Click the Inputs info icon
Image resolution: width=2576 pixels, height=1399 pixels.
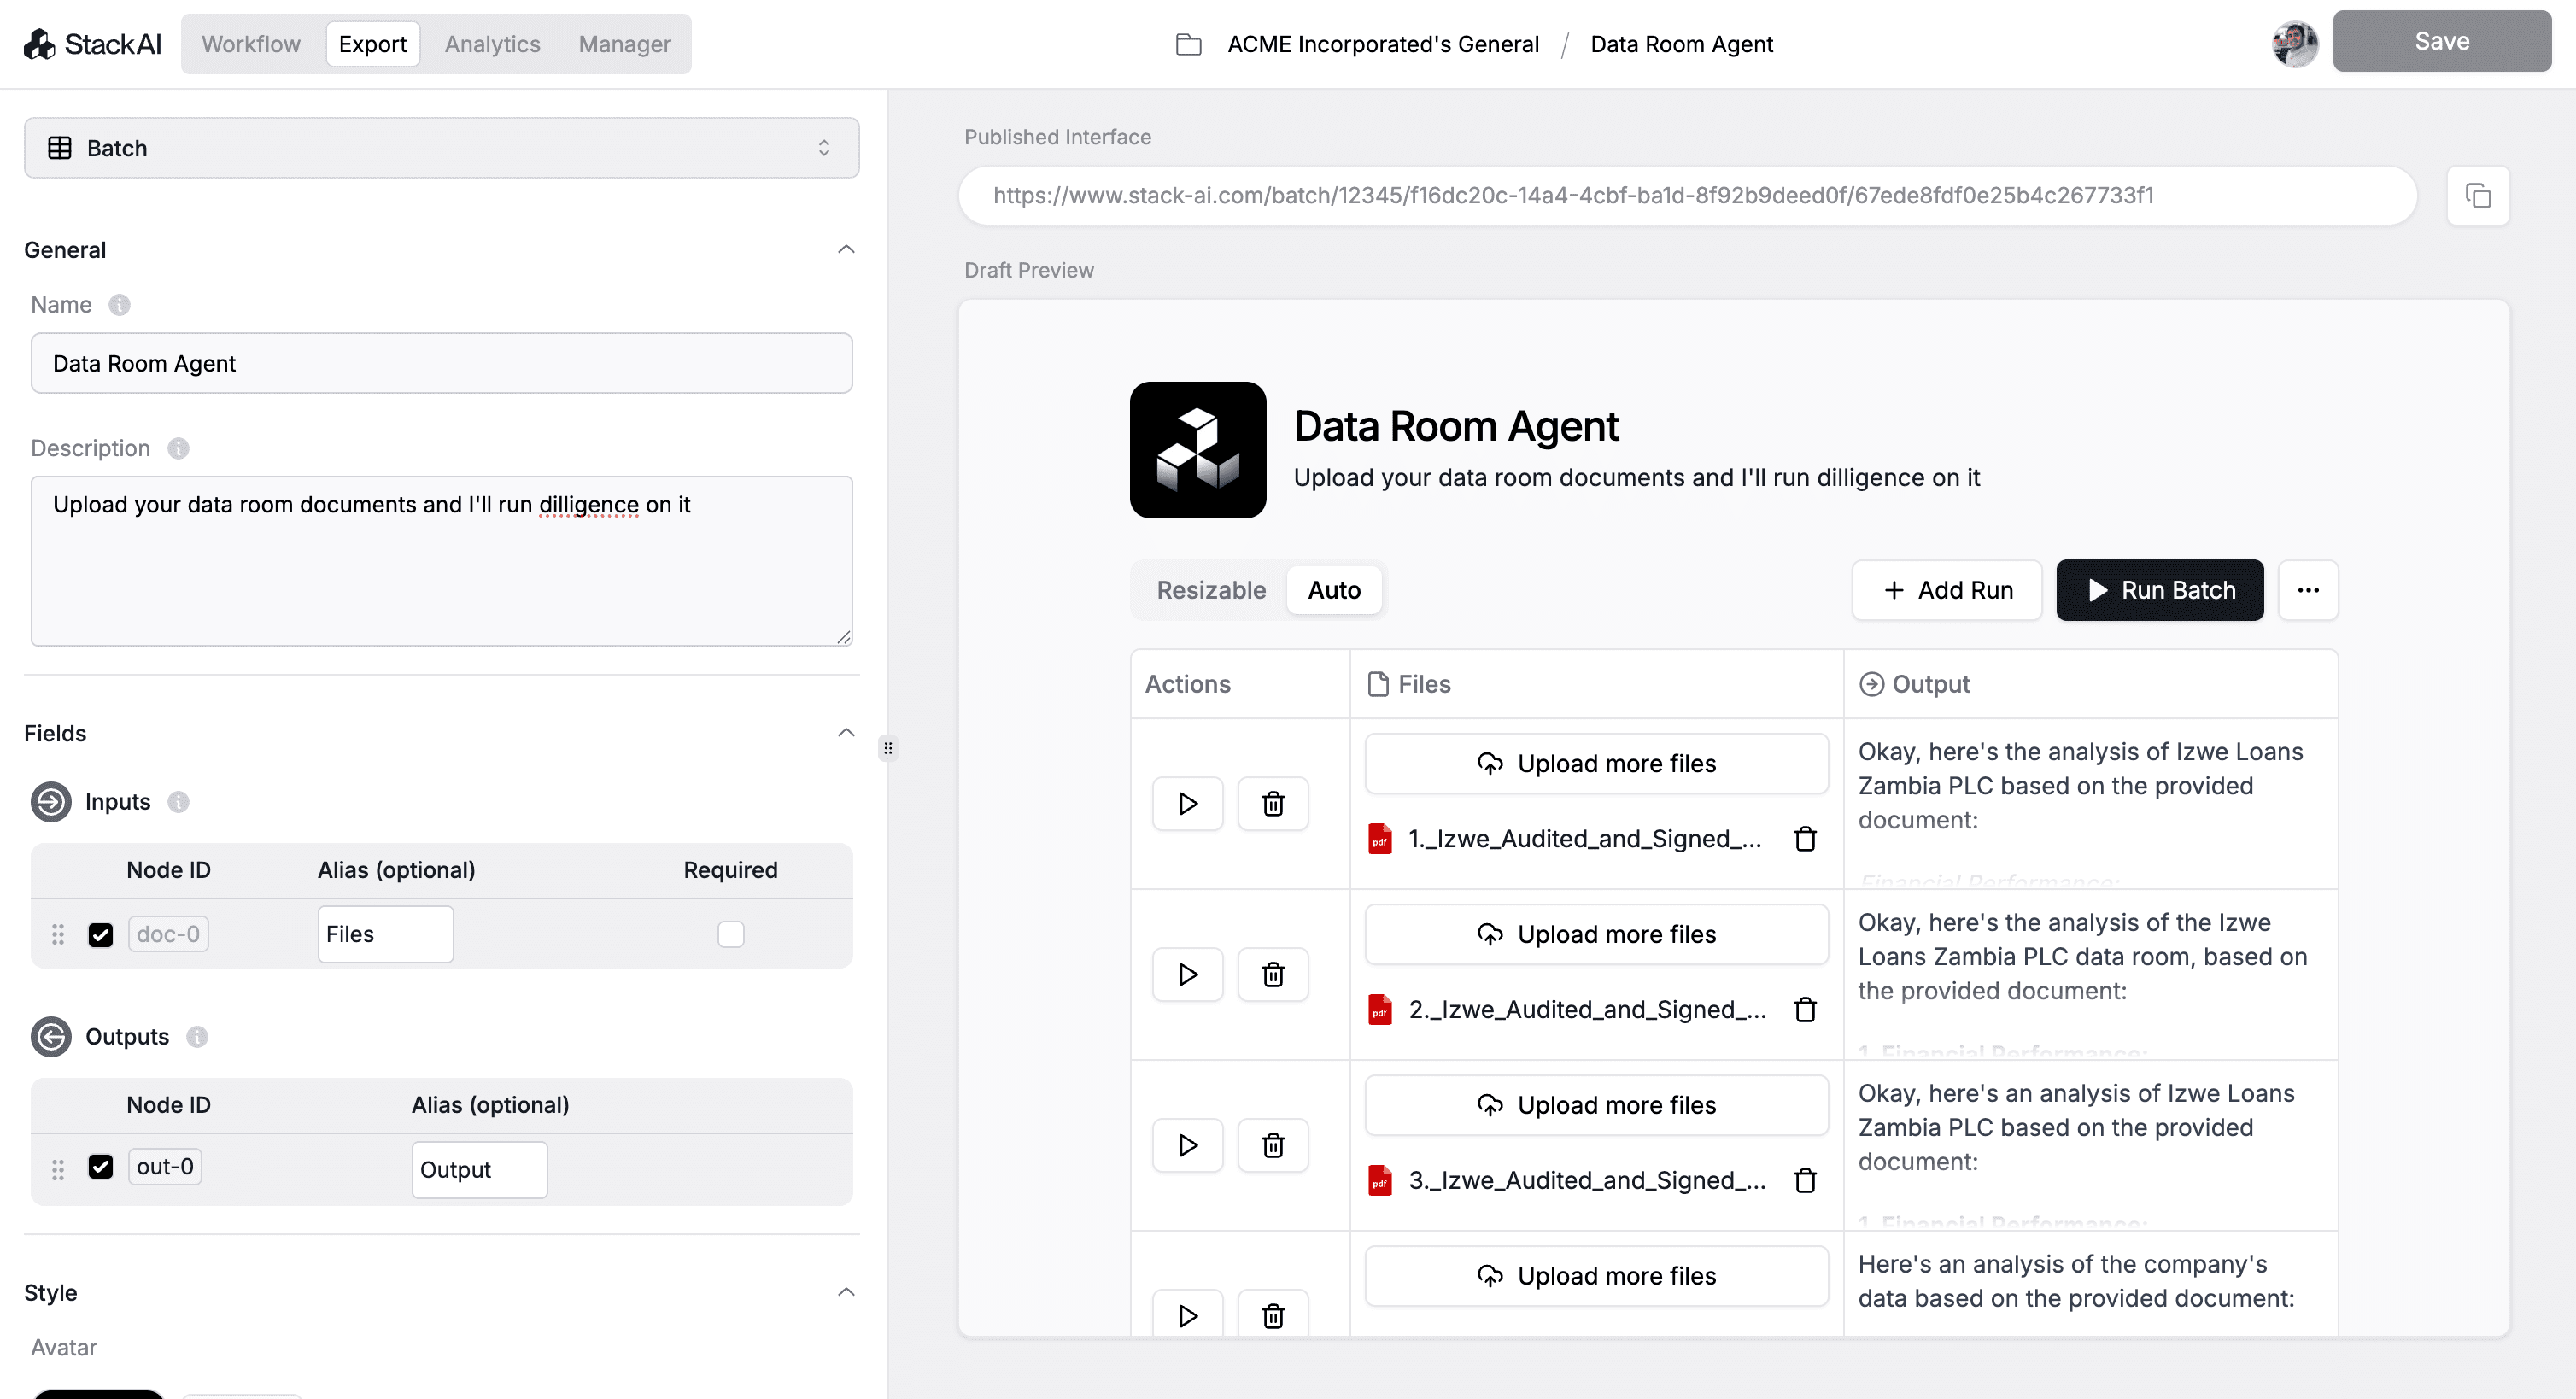[178, 802]
